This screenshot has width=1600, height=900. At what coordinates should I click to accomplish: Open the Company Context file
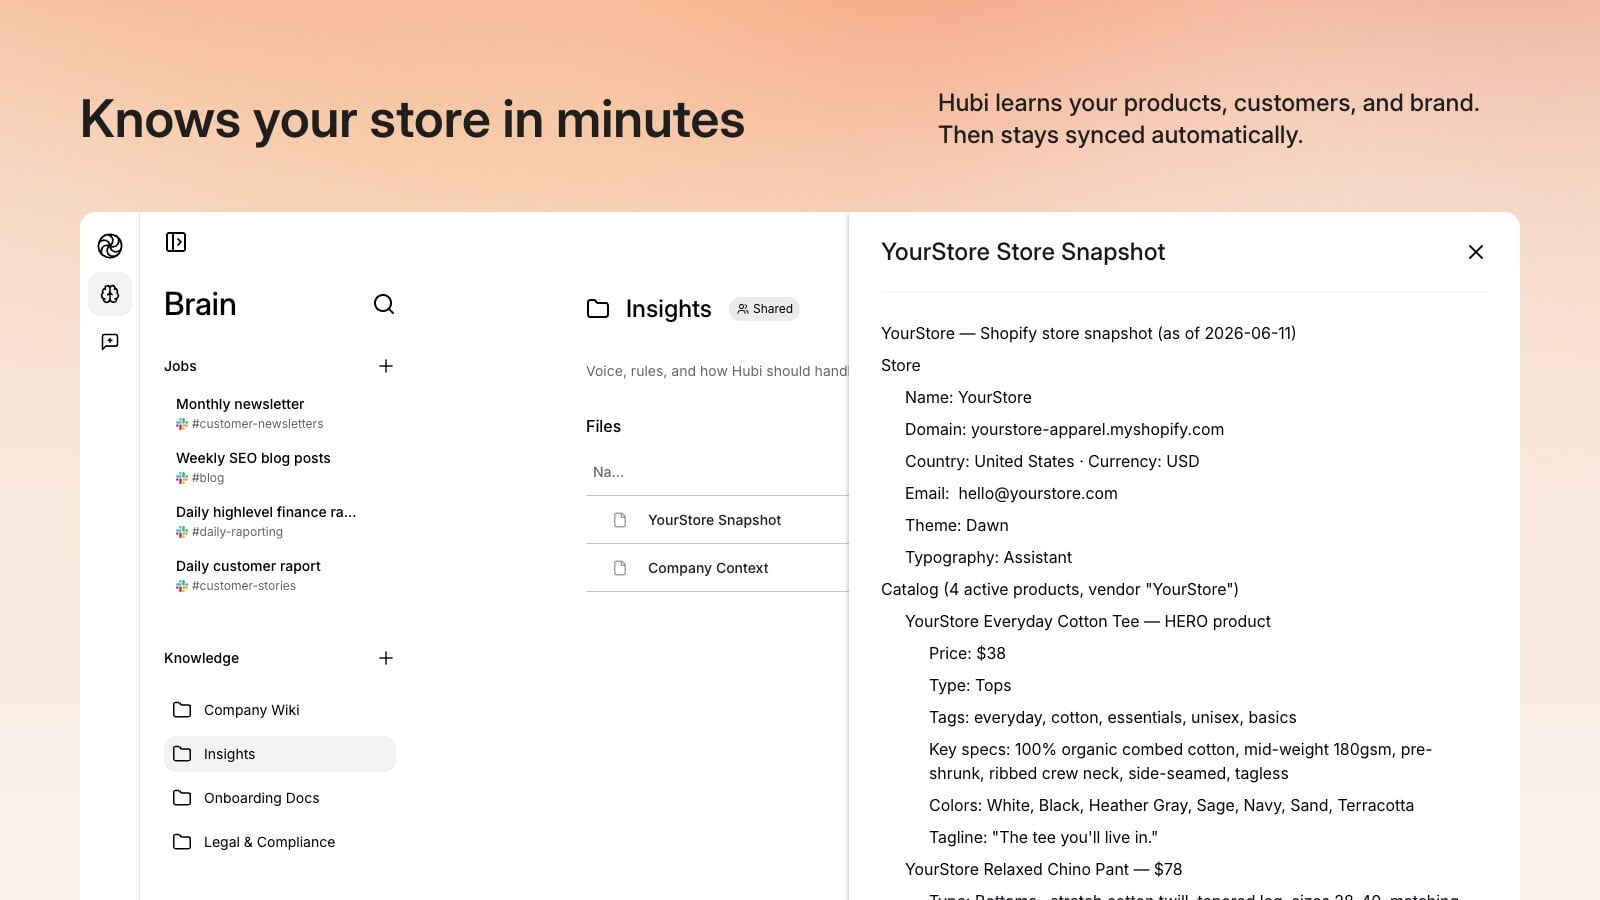click(708, 568)
